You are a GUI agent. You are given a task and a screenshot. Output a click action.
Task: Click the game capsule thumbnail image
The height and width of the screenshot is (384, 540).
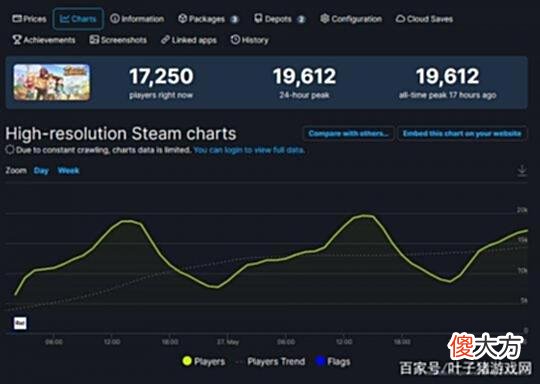pos(52,82)
